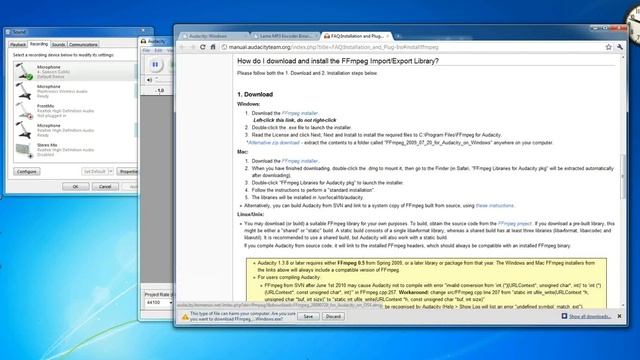Click the Windows FFmpeg installer link
The image size is (640, 360).
pyautogui.click(x=300, y=113)
